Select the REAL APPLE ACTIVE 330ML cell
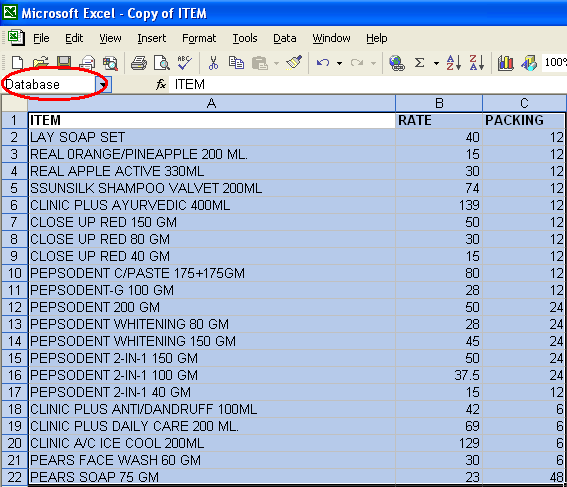 point(212,171)
